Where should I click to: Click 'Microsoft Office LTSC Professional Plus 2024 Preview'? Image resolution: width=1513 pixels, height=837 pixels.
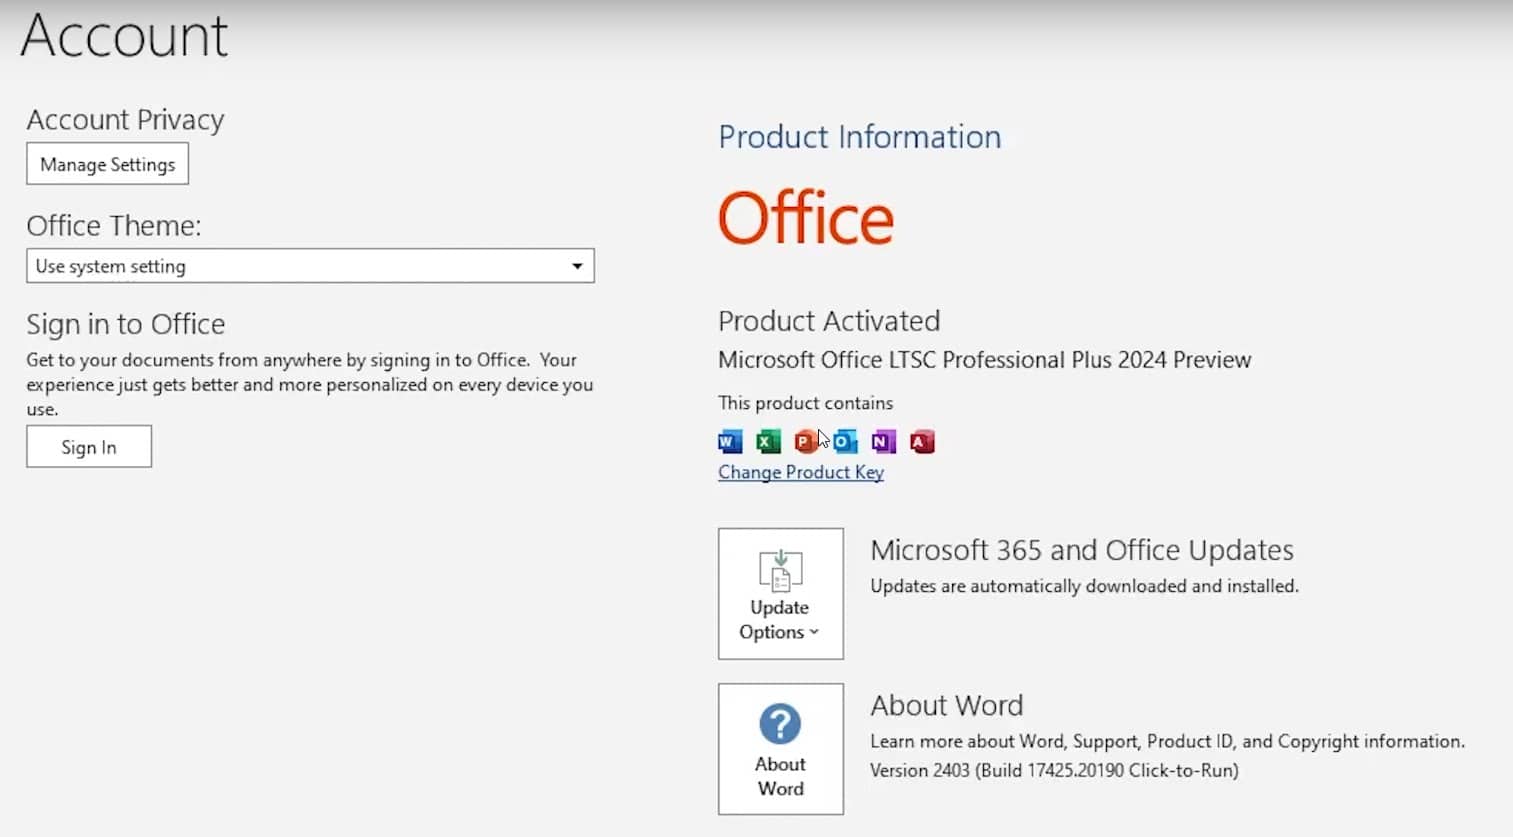(985, 360)
